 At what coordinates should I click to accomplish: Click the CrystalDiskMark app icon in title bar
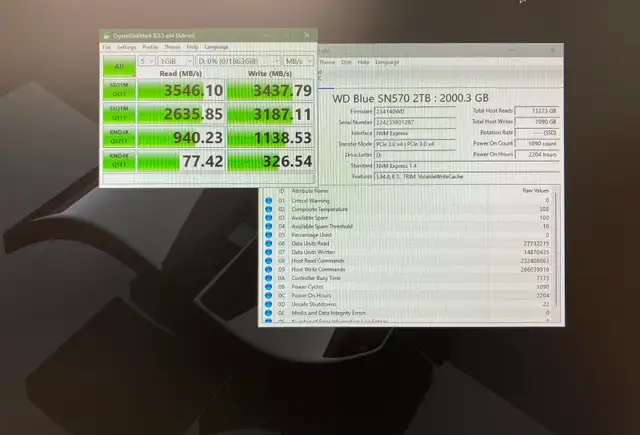pyautogui.click(x=107, y=36)
